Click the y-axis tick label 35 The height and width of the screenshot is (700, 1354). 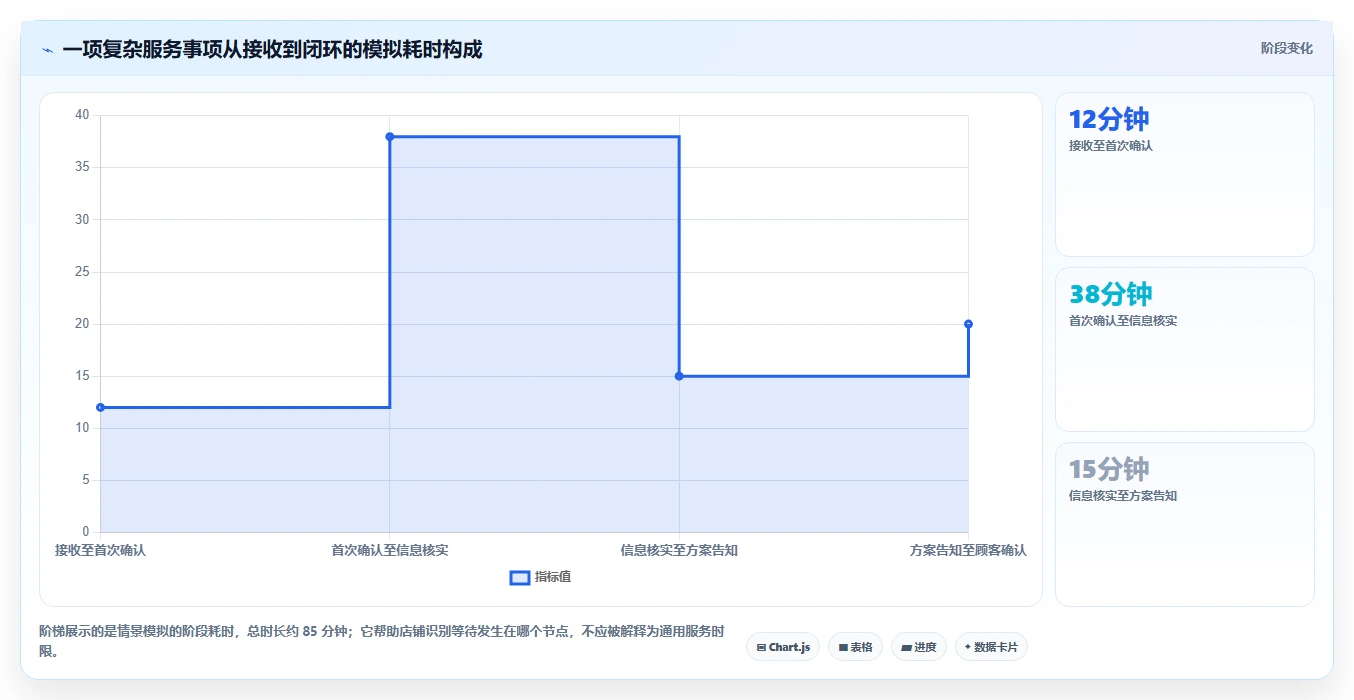click(82, 167)
